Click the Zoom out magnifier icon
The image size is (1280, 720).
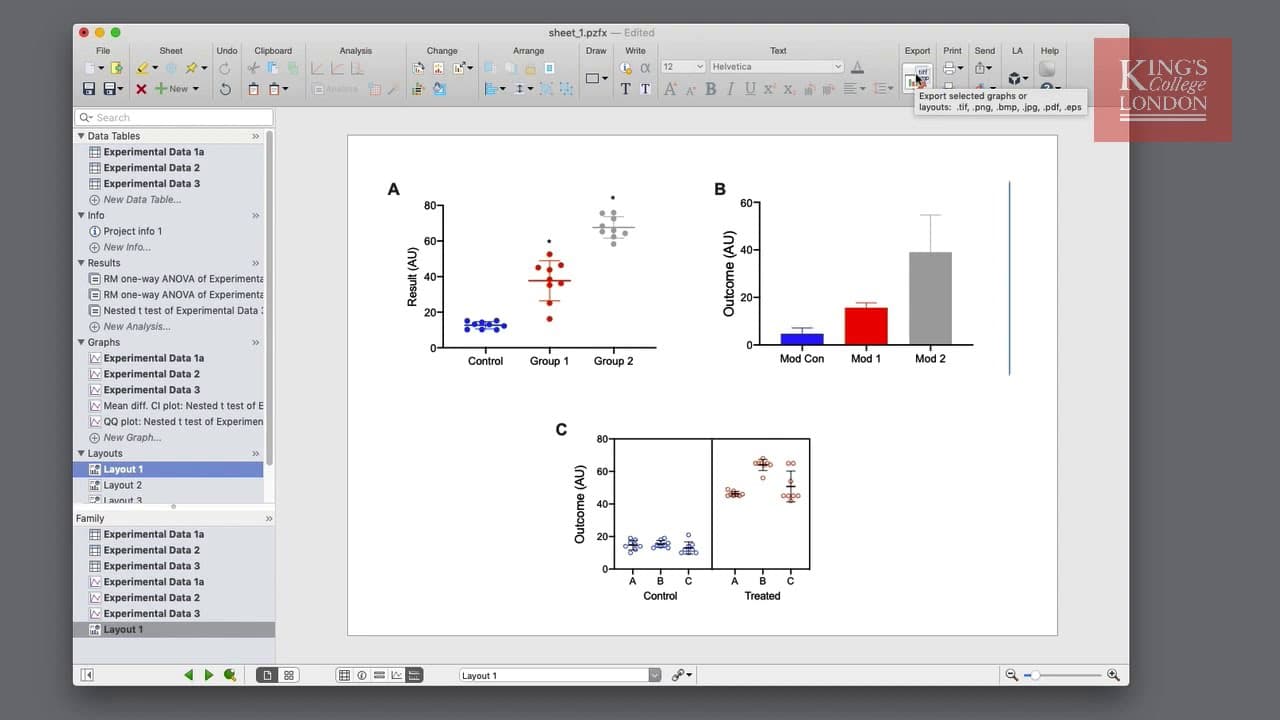pos(1011,675)
